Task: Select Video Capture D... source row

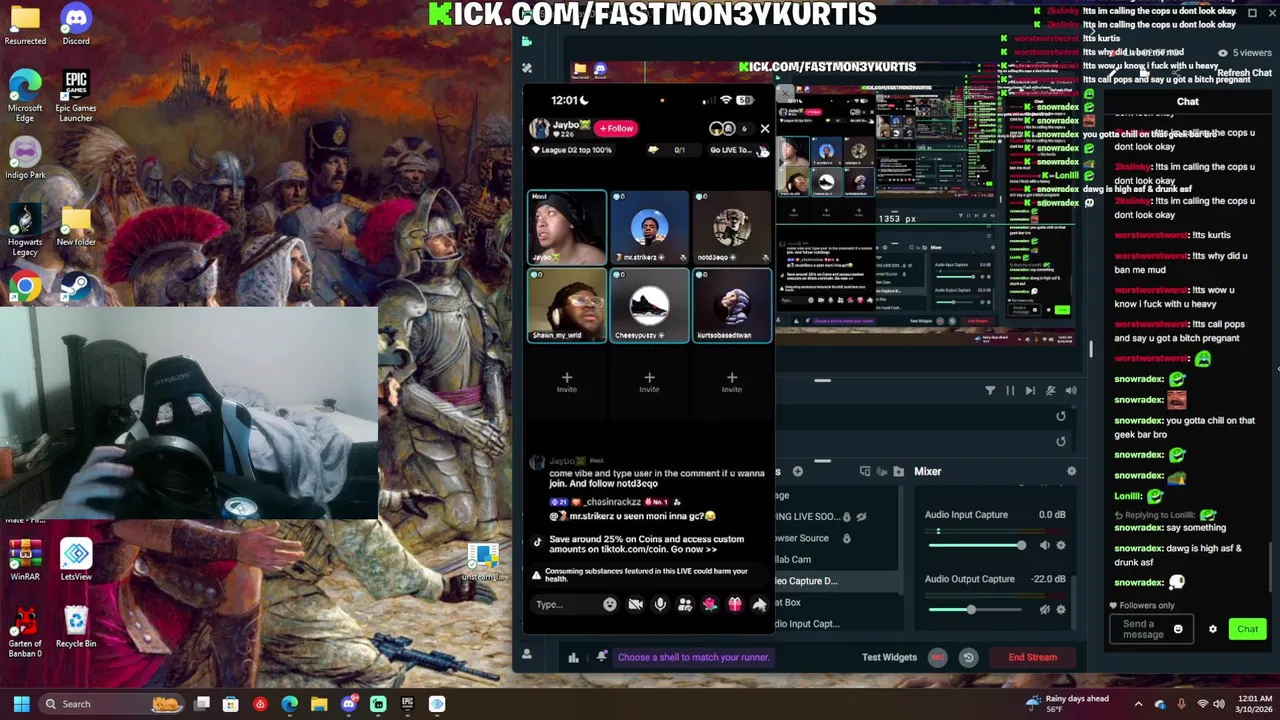Action: coord(838,580)
